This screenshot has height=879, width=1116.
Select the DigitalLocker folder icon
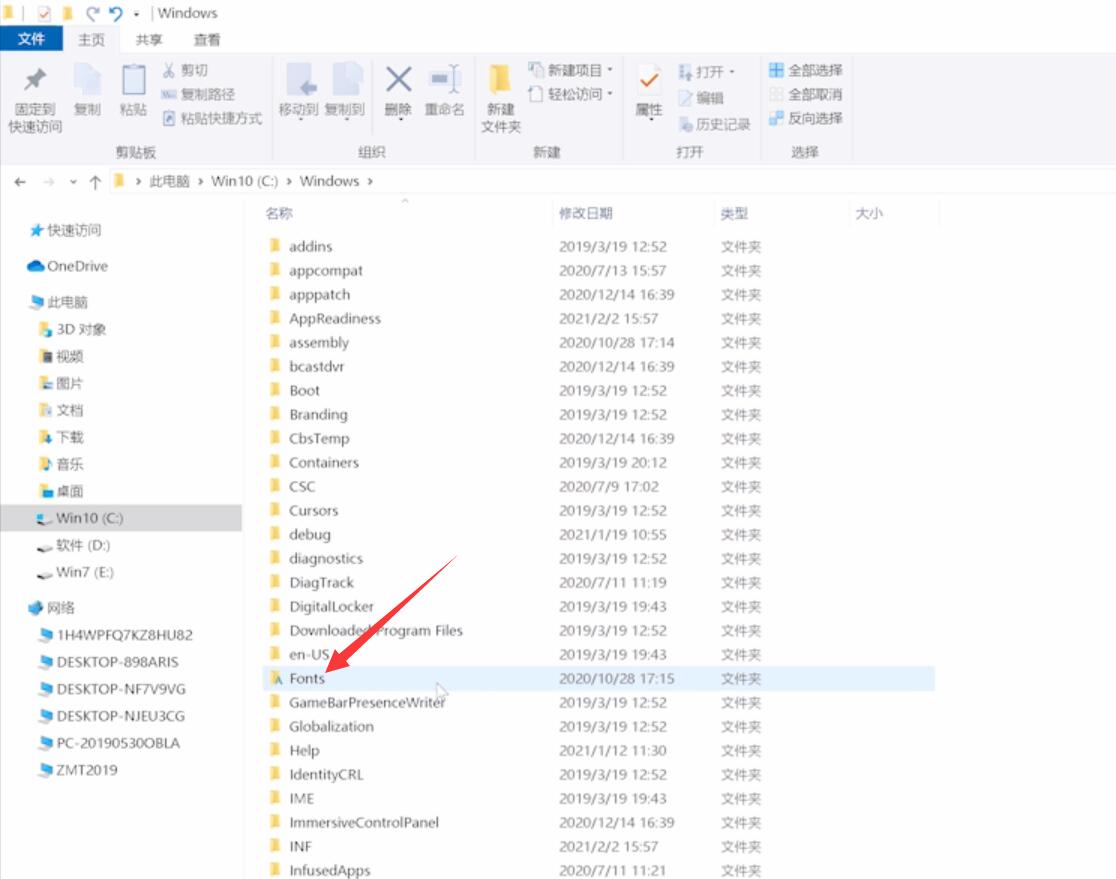tap(275, 606)
